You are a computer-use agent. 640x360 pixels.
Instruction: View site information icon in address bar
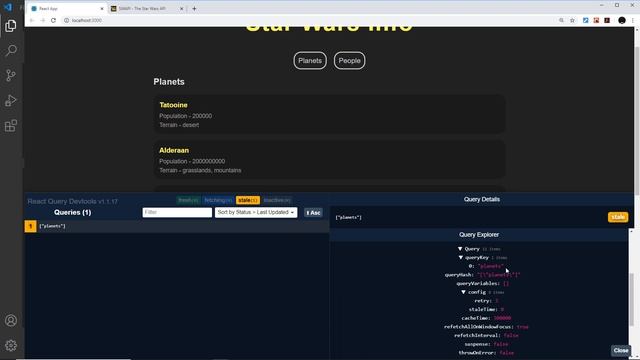click(67, 20)
